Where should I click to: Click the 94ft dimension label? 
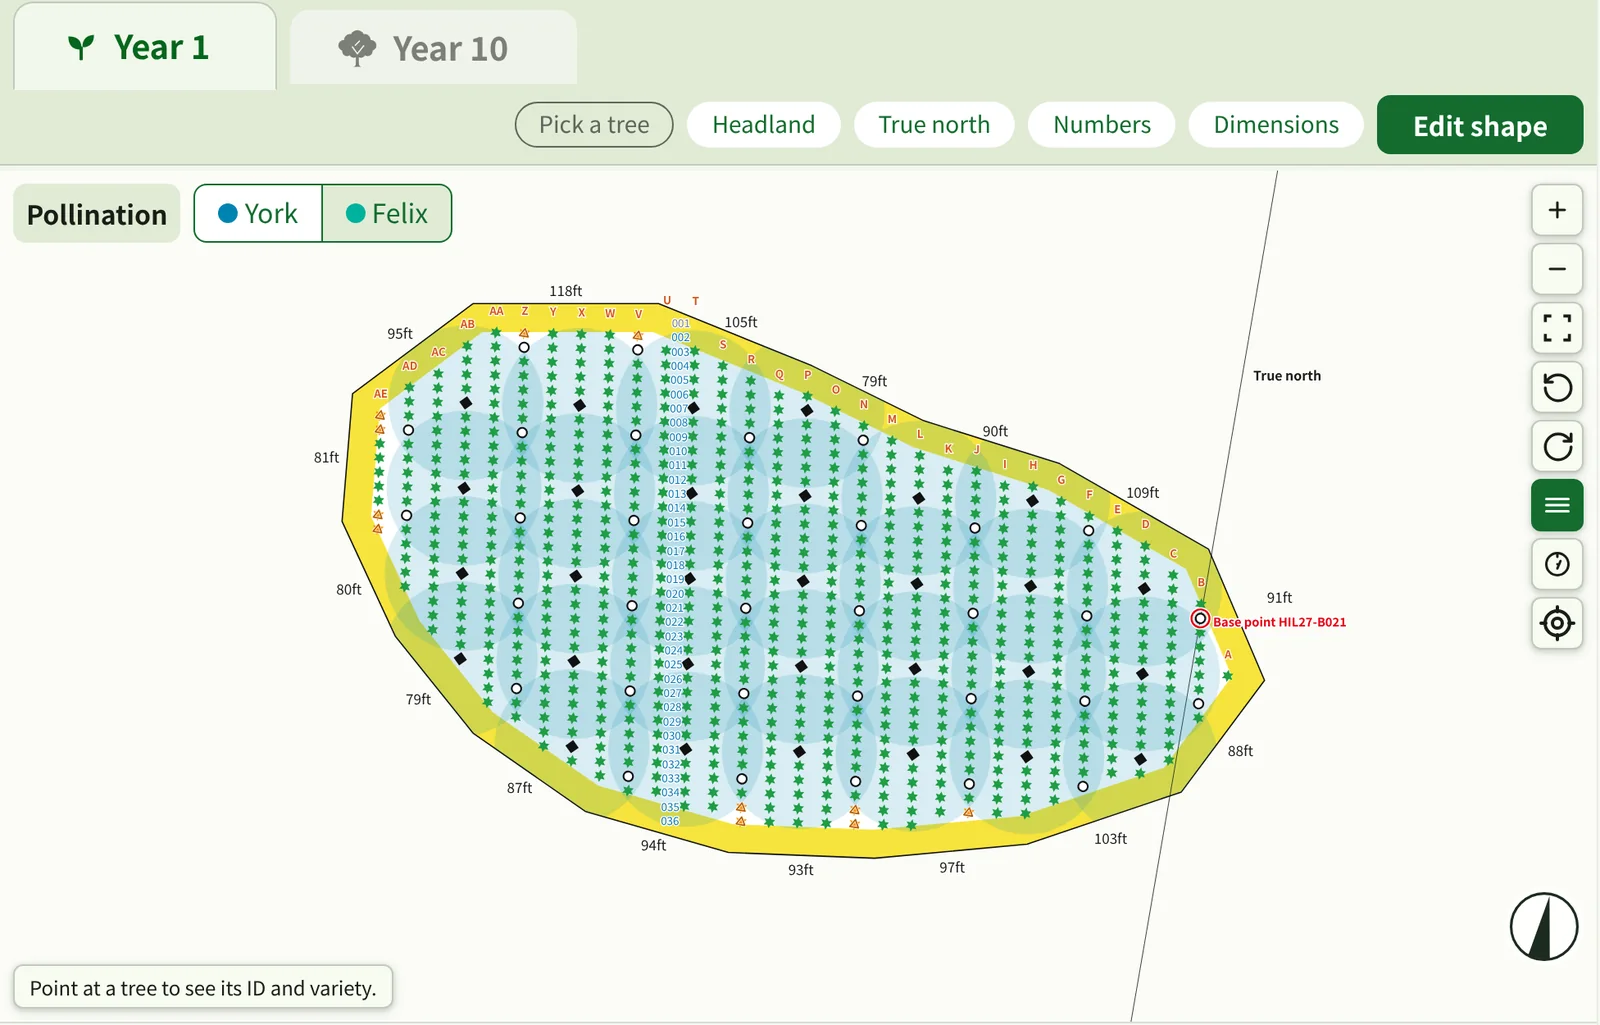pyautogui.click(x=653, y=845)
